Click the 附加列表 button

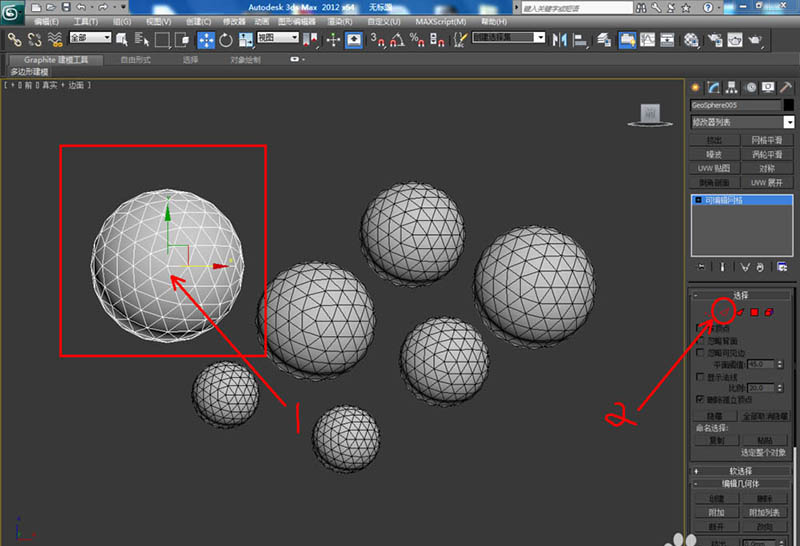[766, 512]
